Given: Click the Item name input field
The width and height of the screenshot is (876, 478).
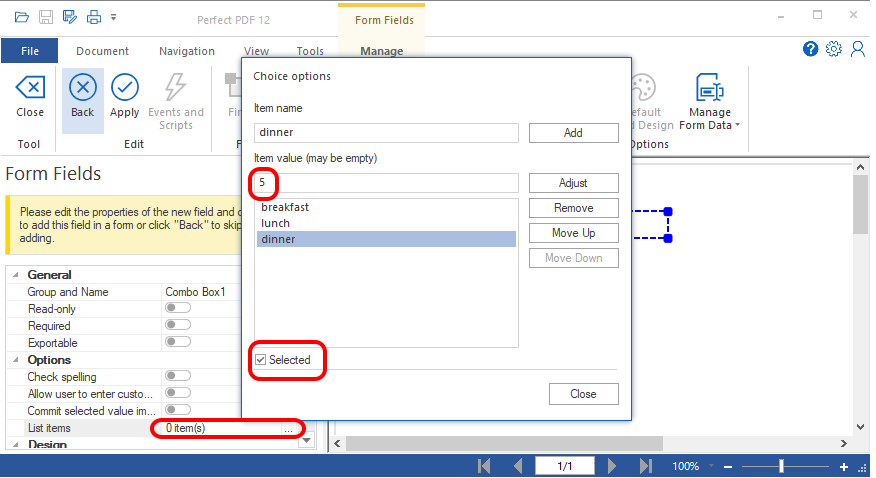Looking at the screenshot, I should [386, 133].
